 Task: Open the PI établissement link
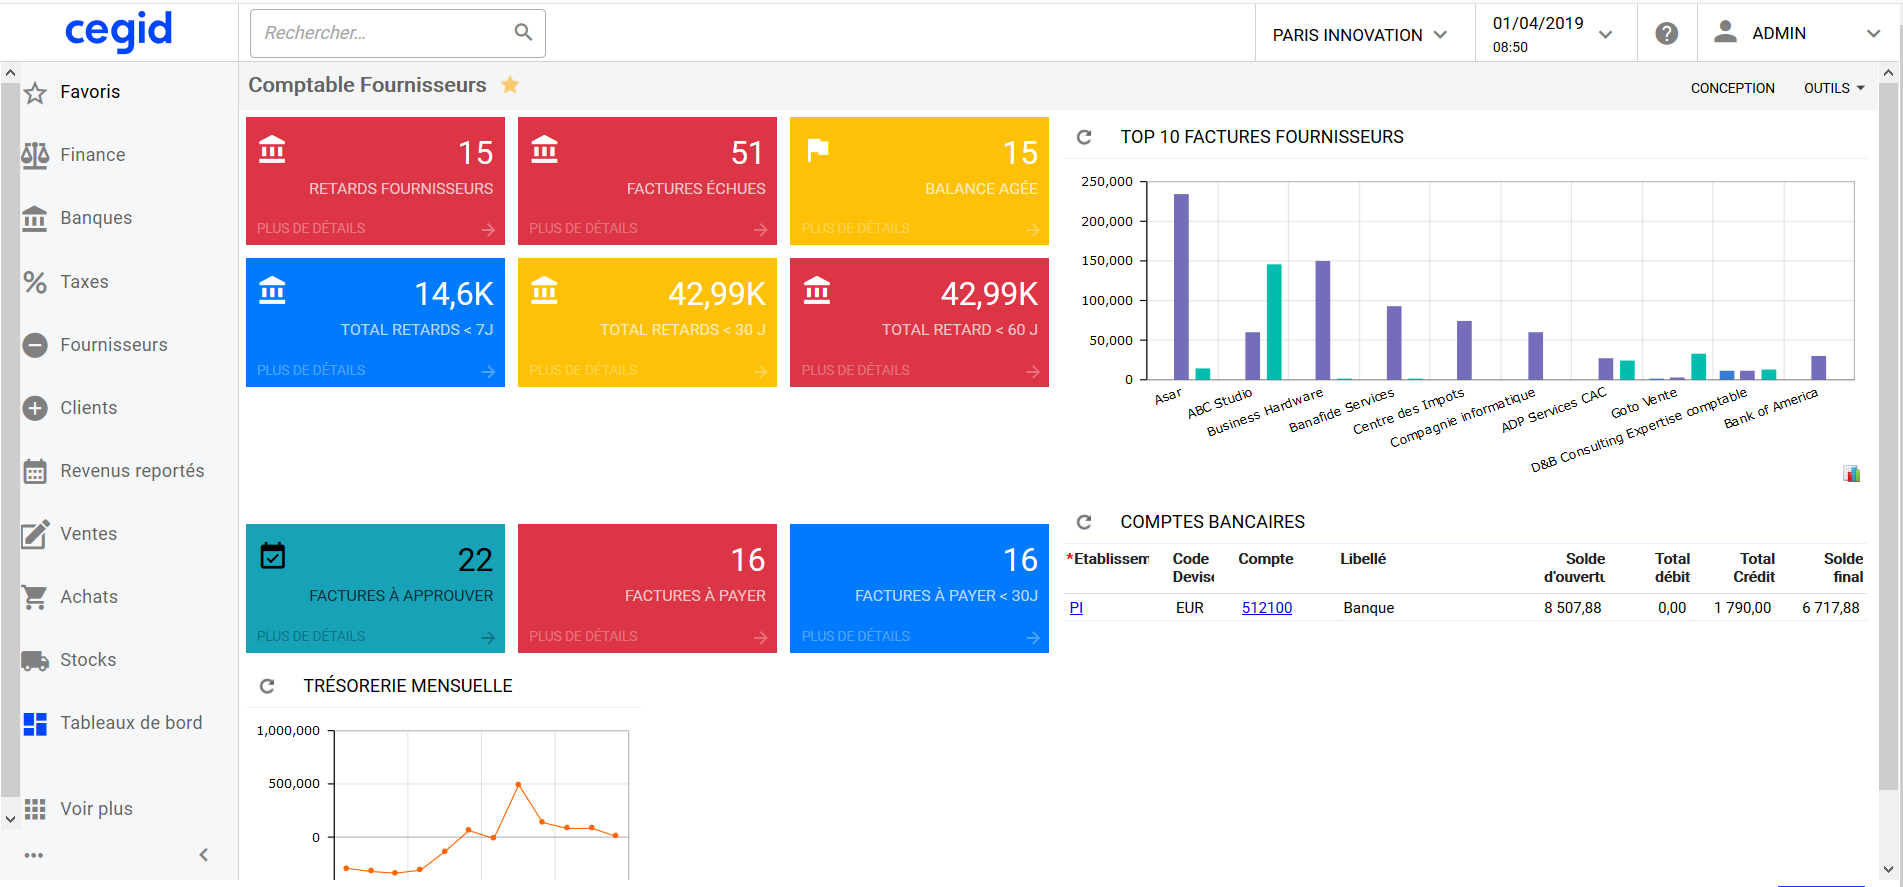coord(1076,608)
